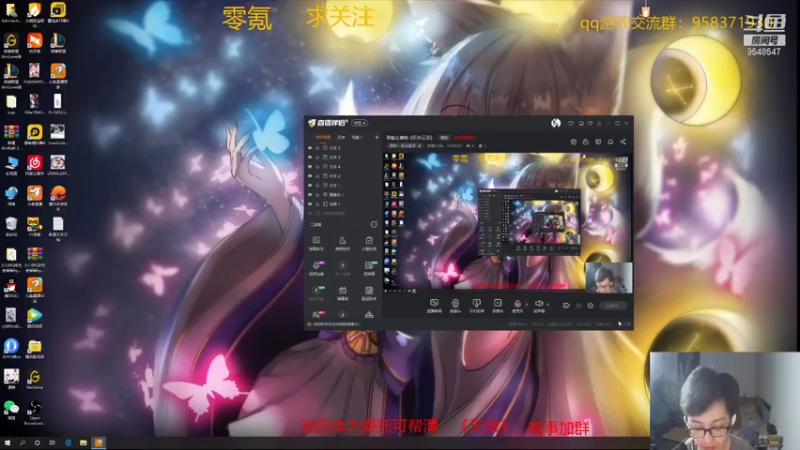Viewport: 800px width, 450px height.
Task: Hide the 全屏 1 fullscreen layer eye icon
Action: point(310,204)
